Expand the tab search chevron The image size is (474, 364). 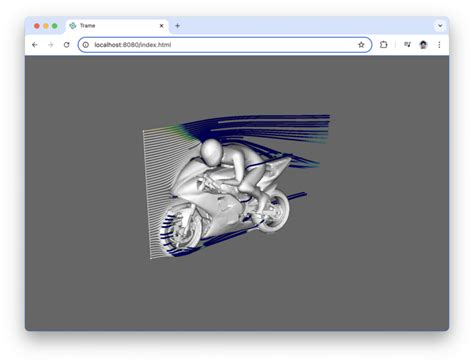pos(440,26)
